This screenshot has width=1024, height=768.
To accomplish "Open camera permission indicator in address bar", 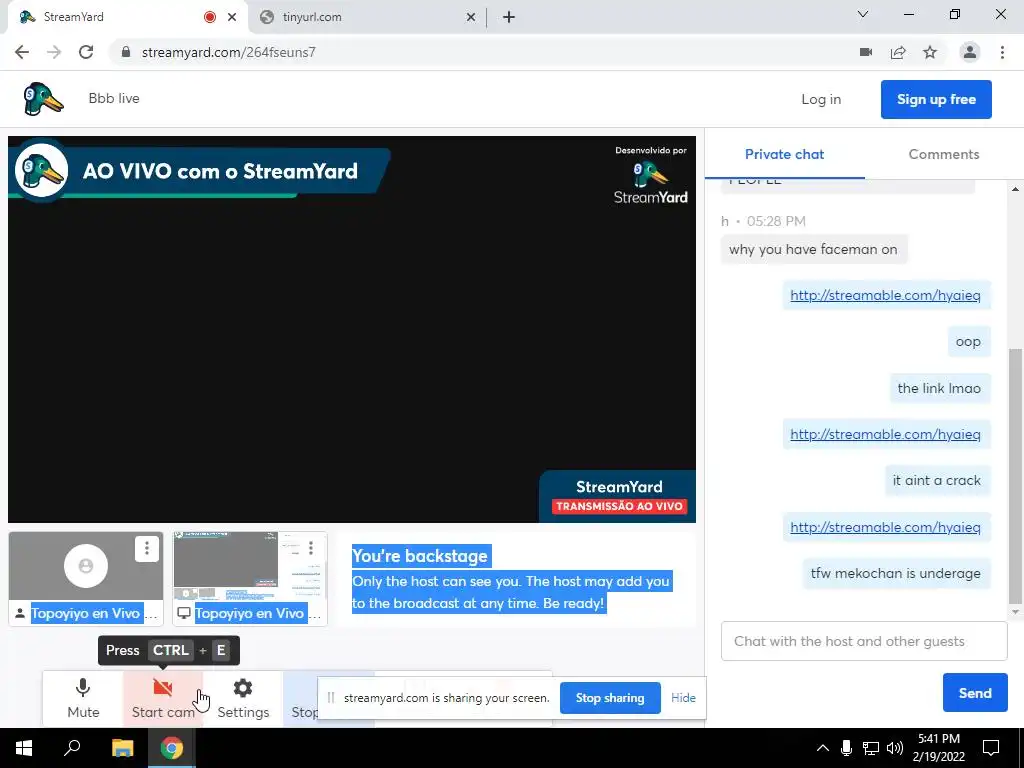I will (866, 52).
